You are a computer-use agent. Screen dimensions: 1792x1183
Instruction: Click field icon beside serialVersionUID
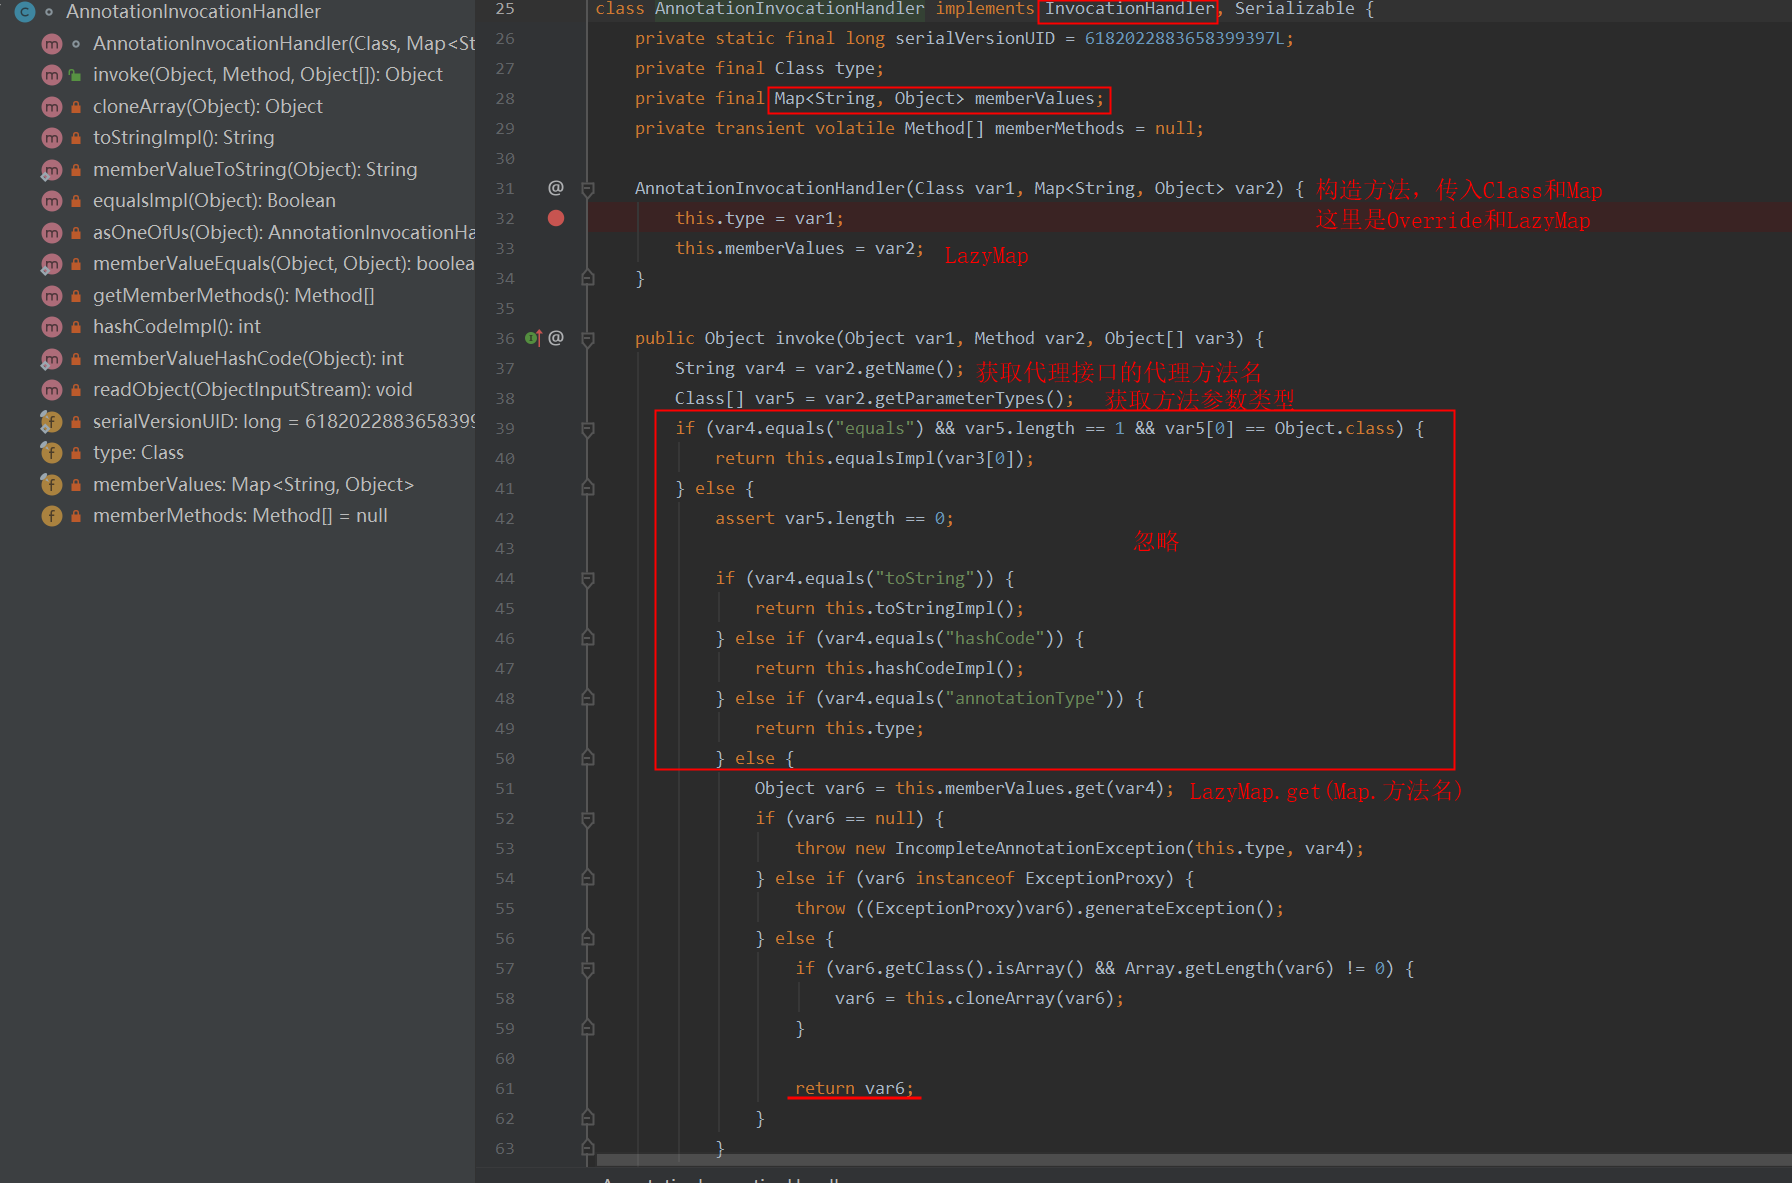pyautogui.click(x=52, y=422)
